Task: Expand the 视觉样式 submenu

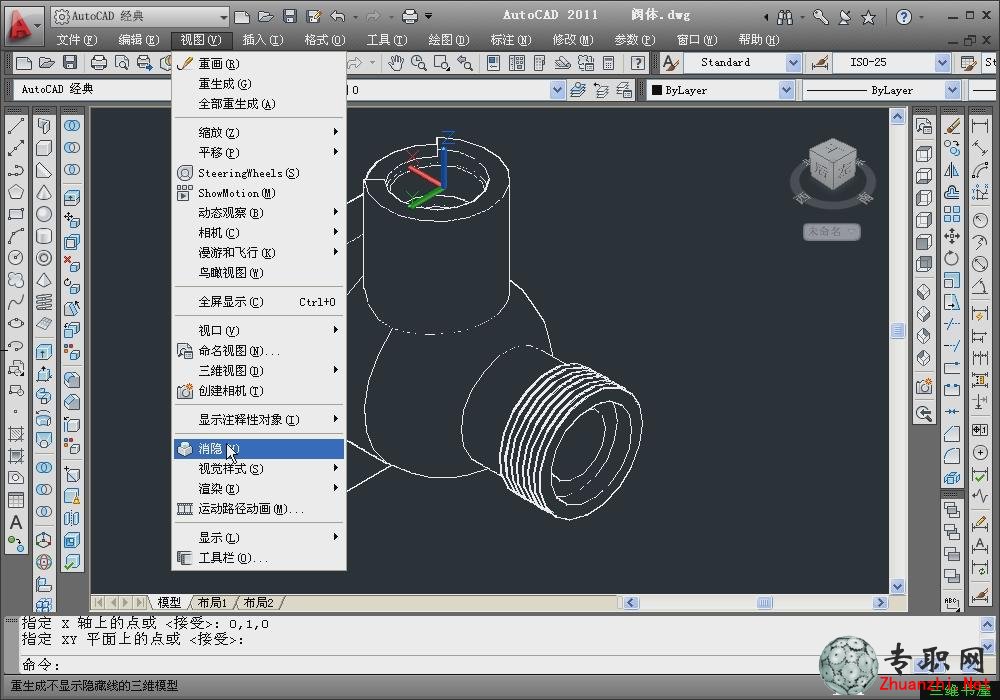Action: pos(260,469)
